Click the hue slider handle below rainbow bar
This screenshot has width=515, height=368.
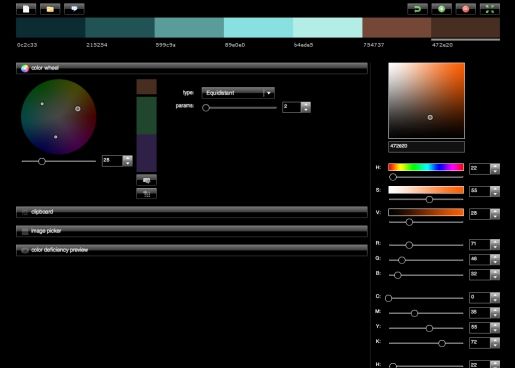(x=393, y=177)
